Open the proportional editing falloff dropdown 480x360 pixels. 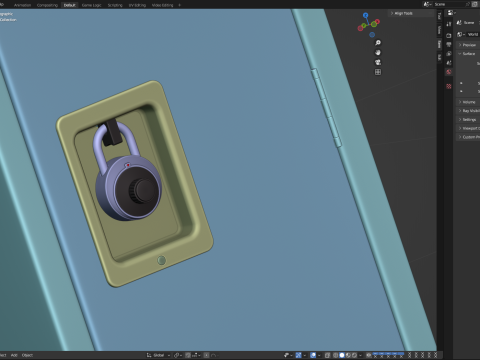click(214, 355)
